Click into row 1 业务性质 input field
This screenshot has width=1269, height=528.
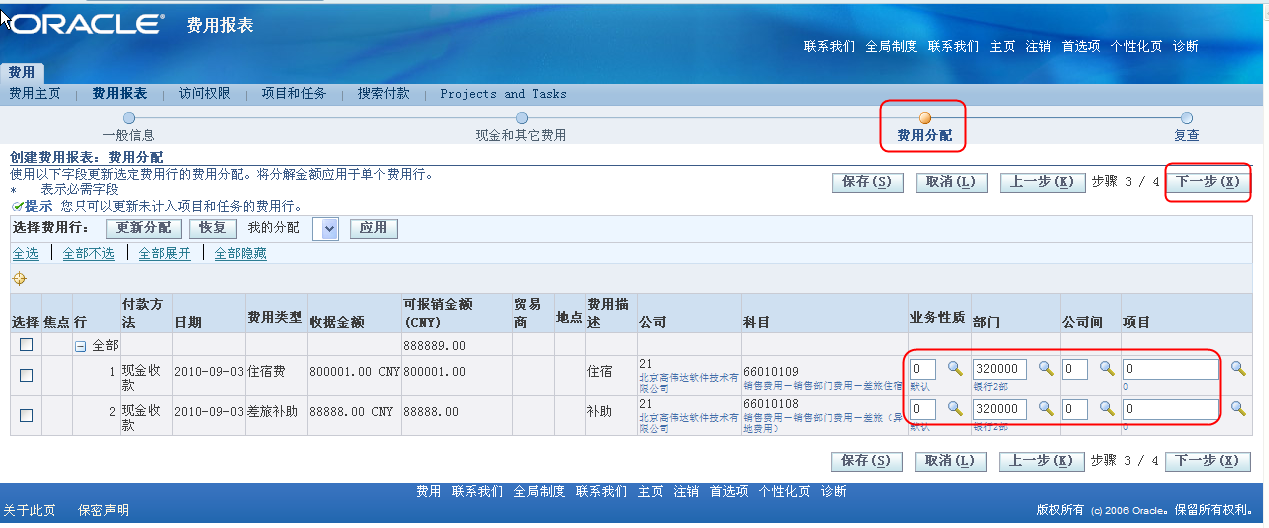click(923, 369)
